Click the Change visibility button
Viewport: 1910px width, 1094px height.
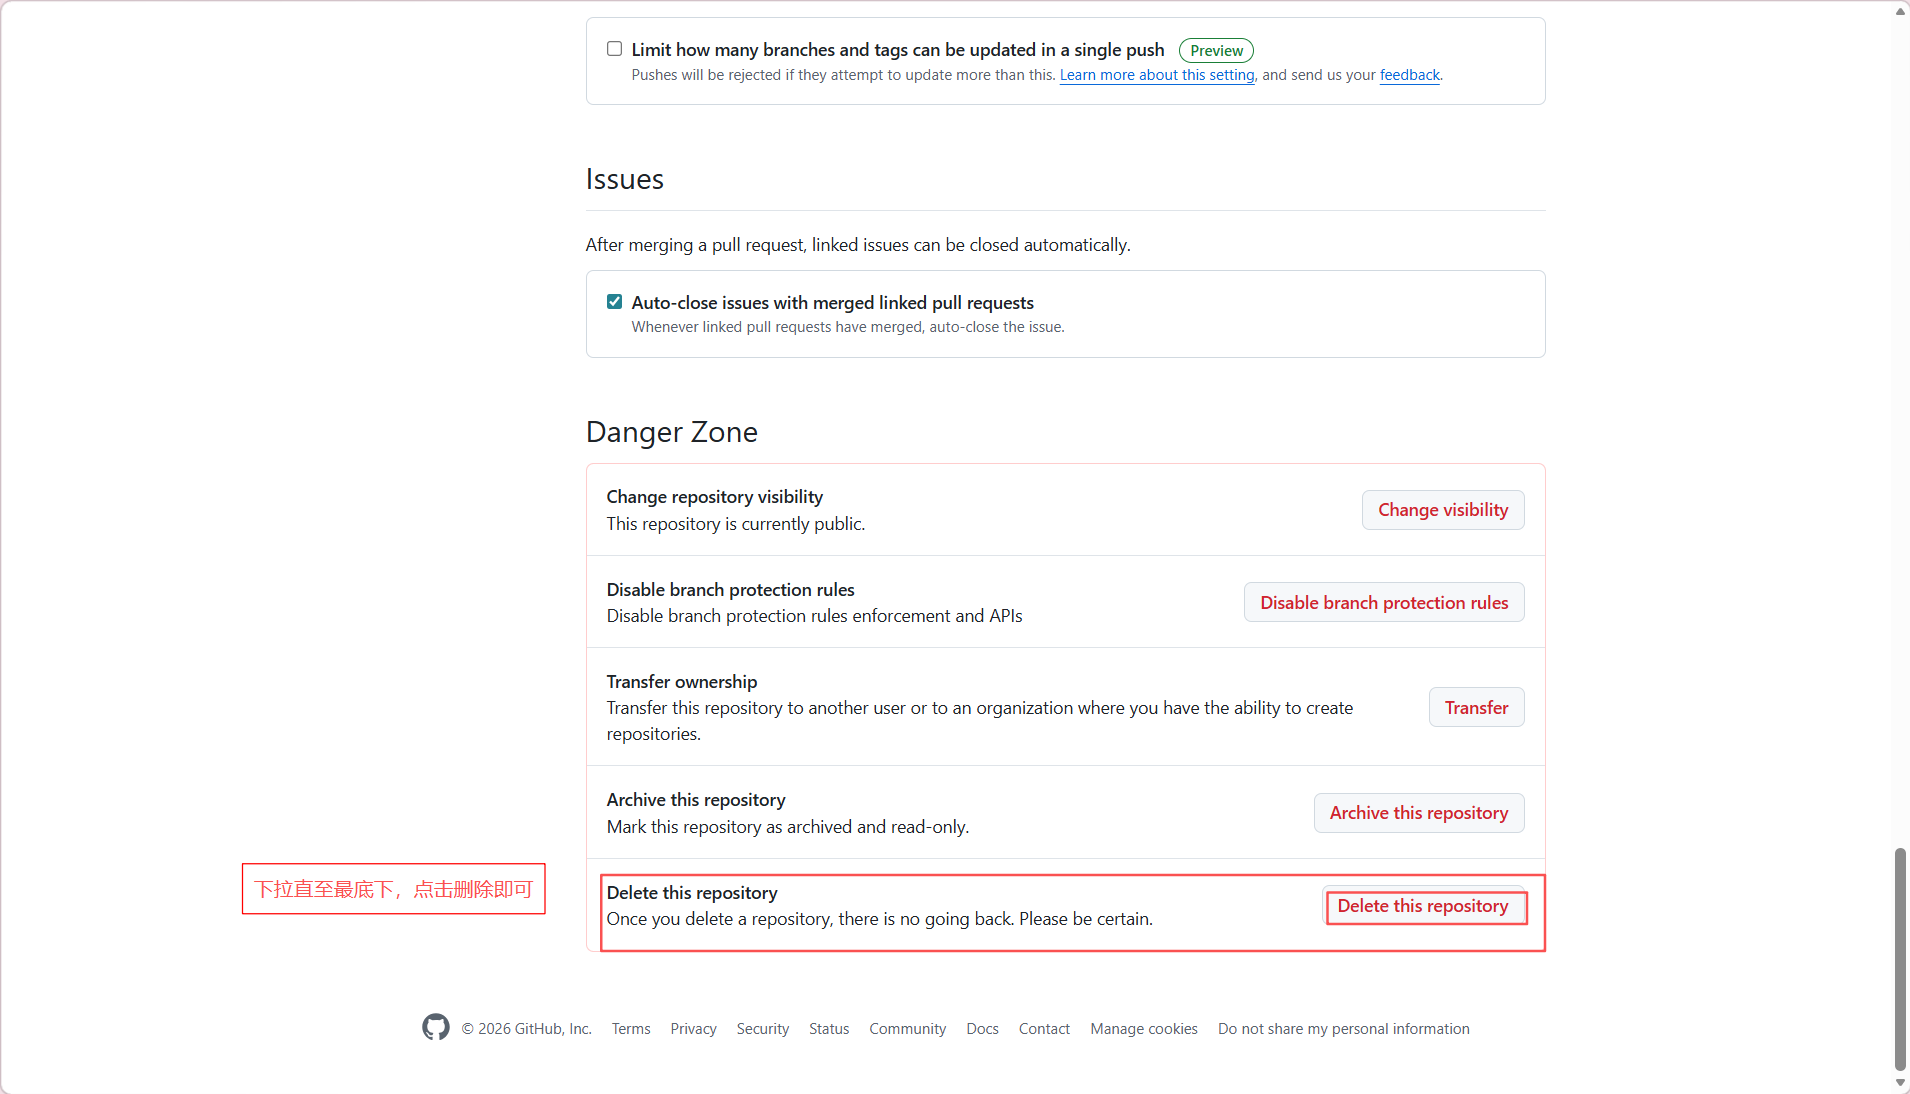pyautogui.click(x=1442, y=510)
